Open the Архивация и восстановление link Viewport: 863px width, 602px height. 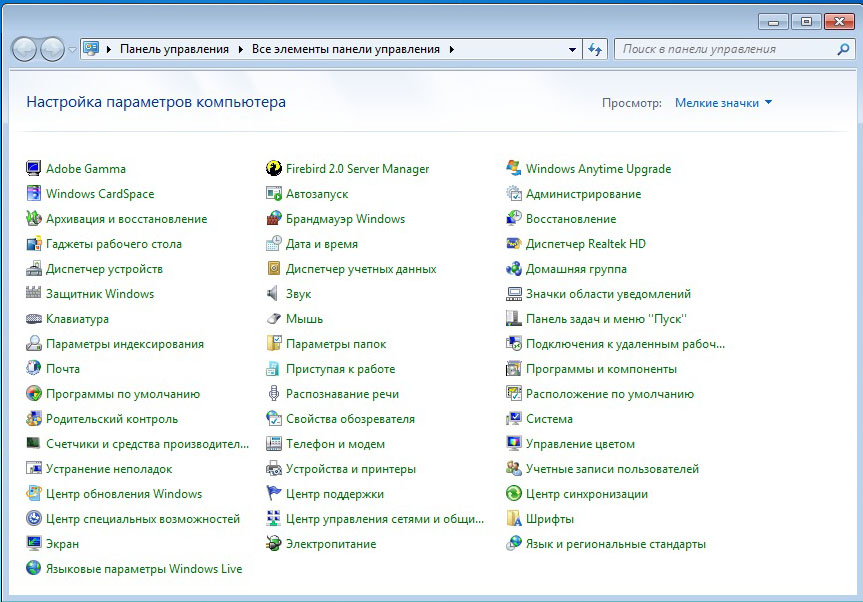point(127,218)
